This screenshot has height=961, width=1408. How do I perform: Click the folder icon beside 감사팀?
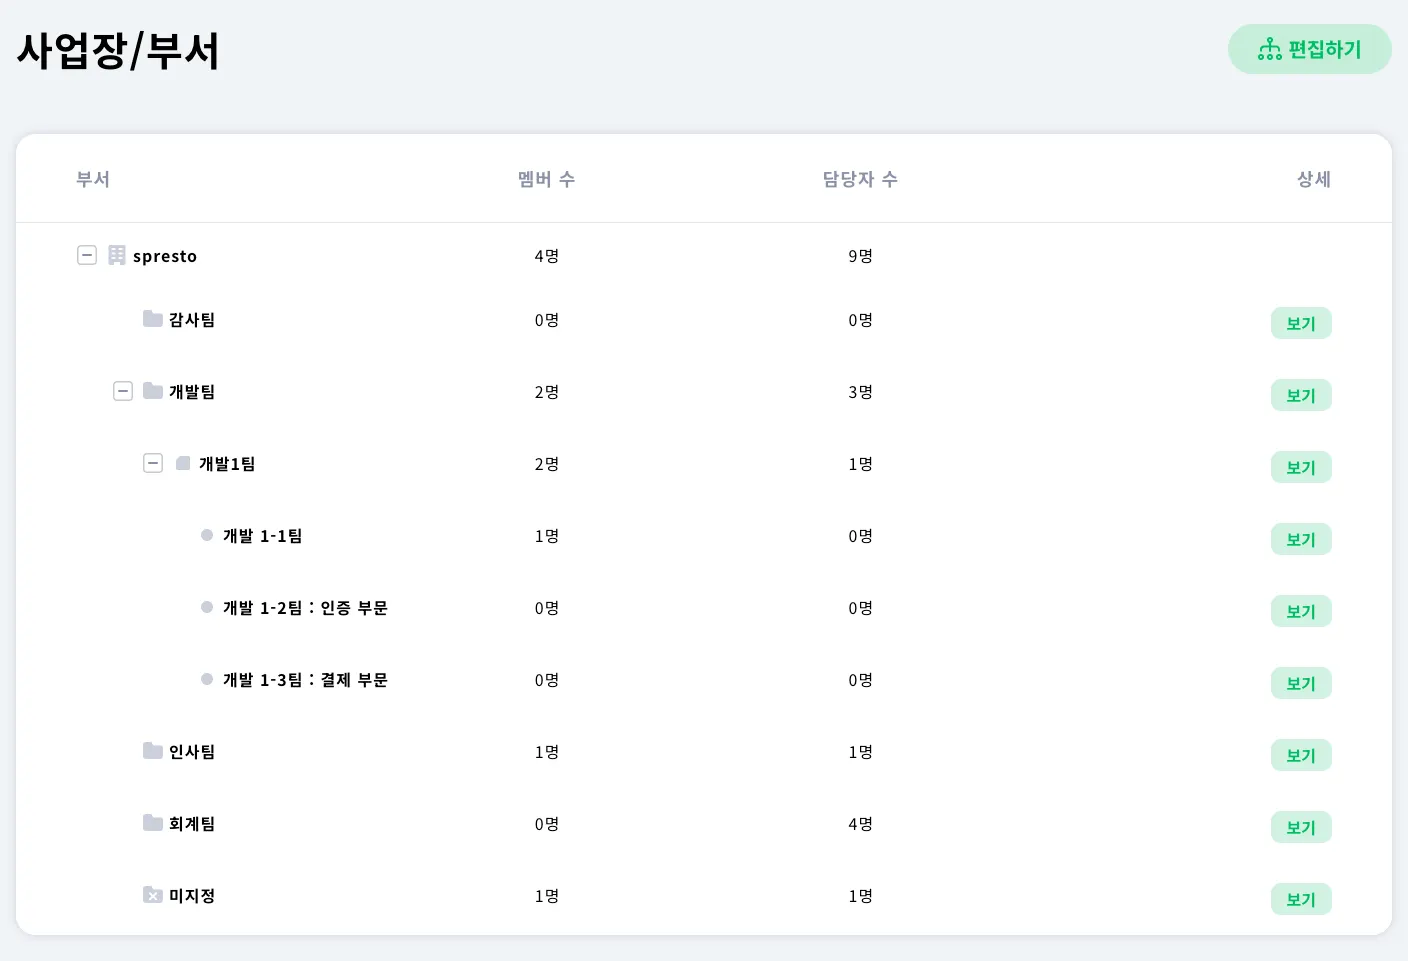click(153, 319)
